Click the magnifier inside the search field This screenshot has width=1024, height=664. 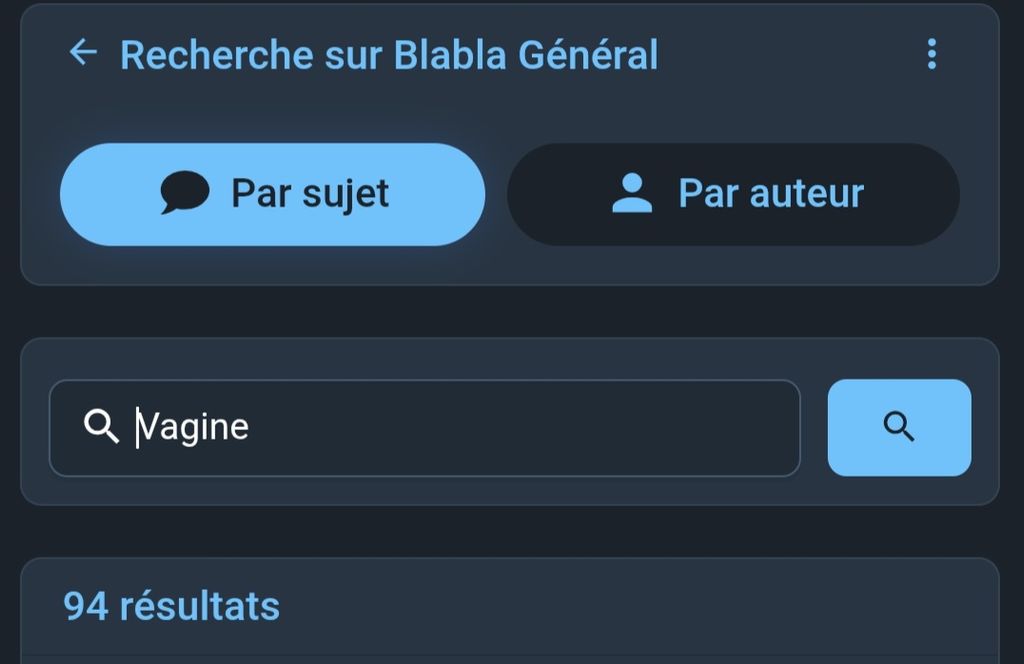101,427
